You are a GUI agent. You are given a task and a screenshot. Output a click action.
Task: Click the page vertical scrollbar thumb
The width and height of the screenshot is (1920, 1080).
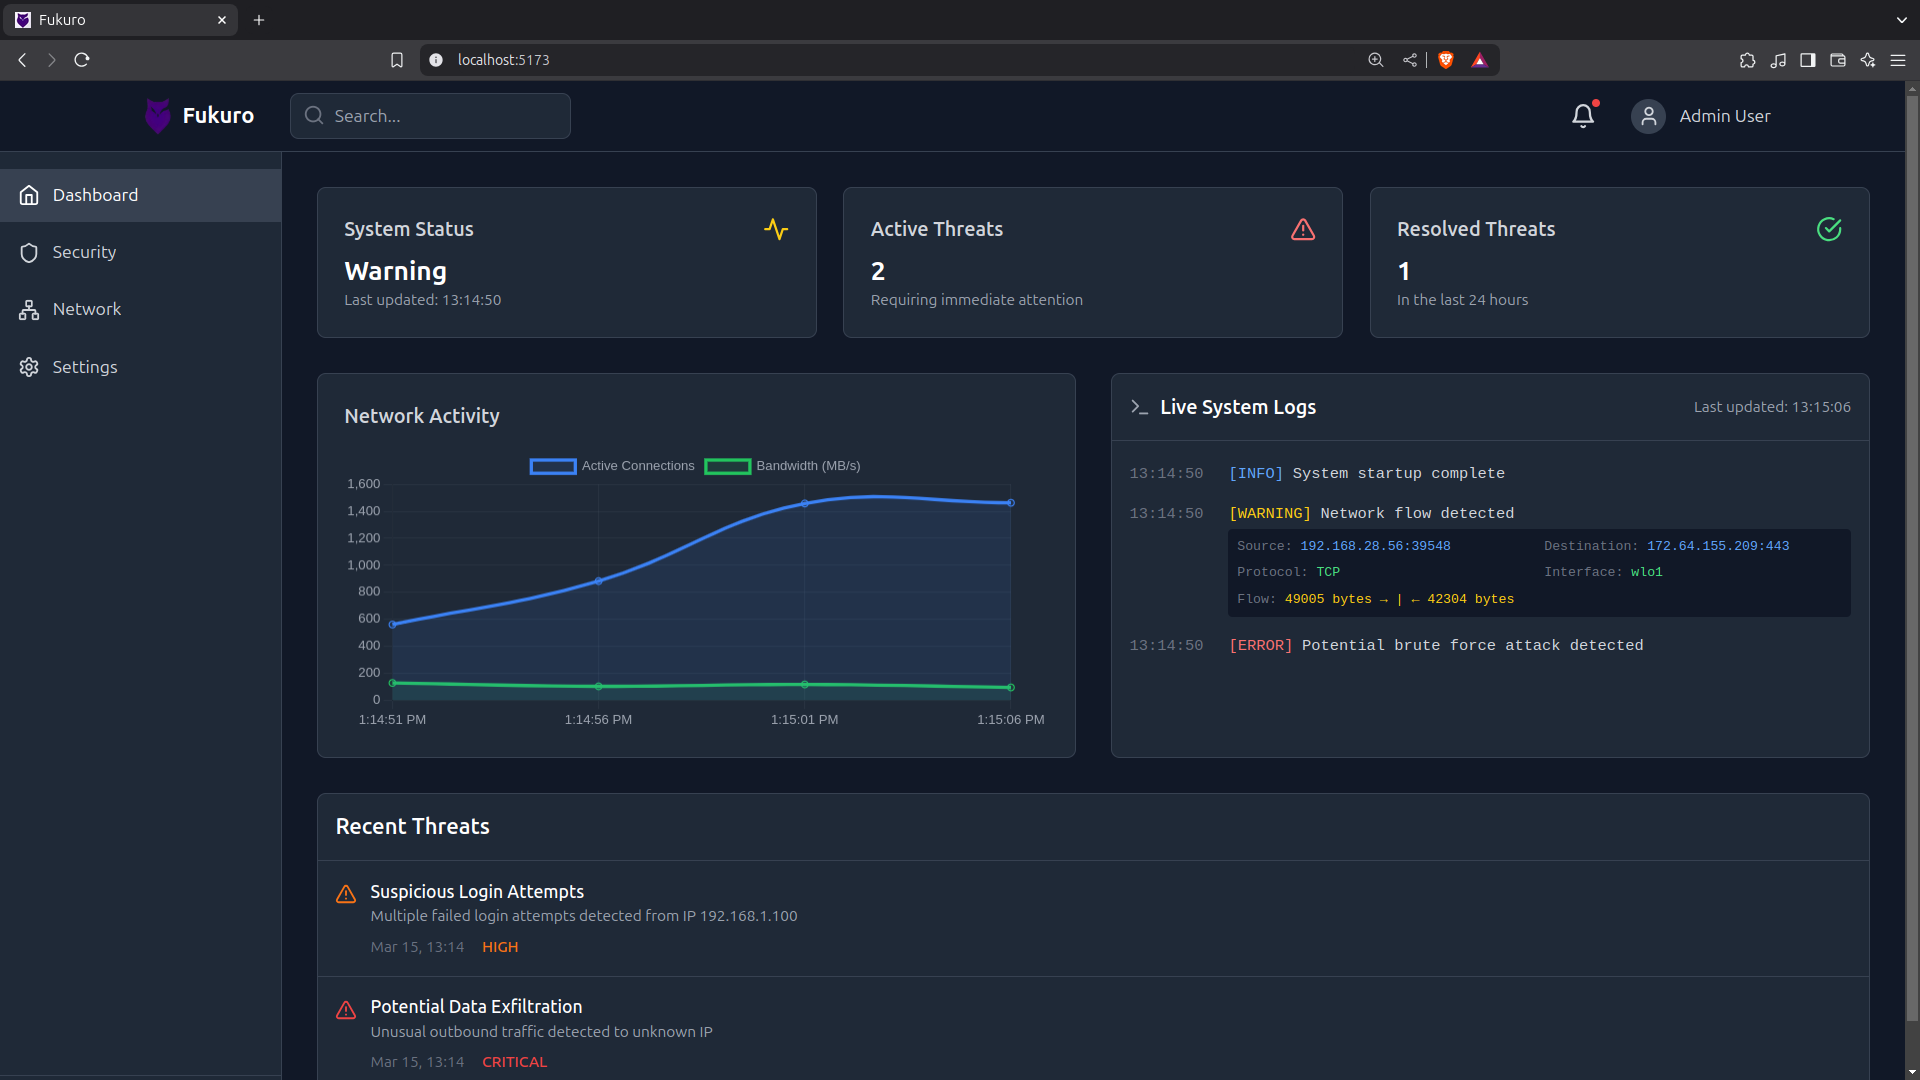[1912, 550]
